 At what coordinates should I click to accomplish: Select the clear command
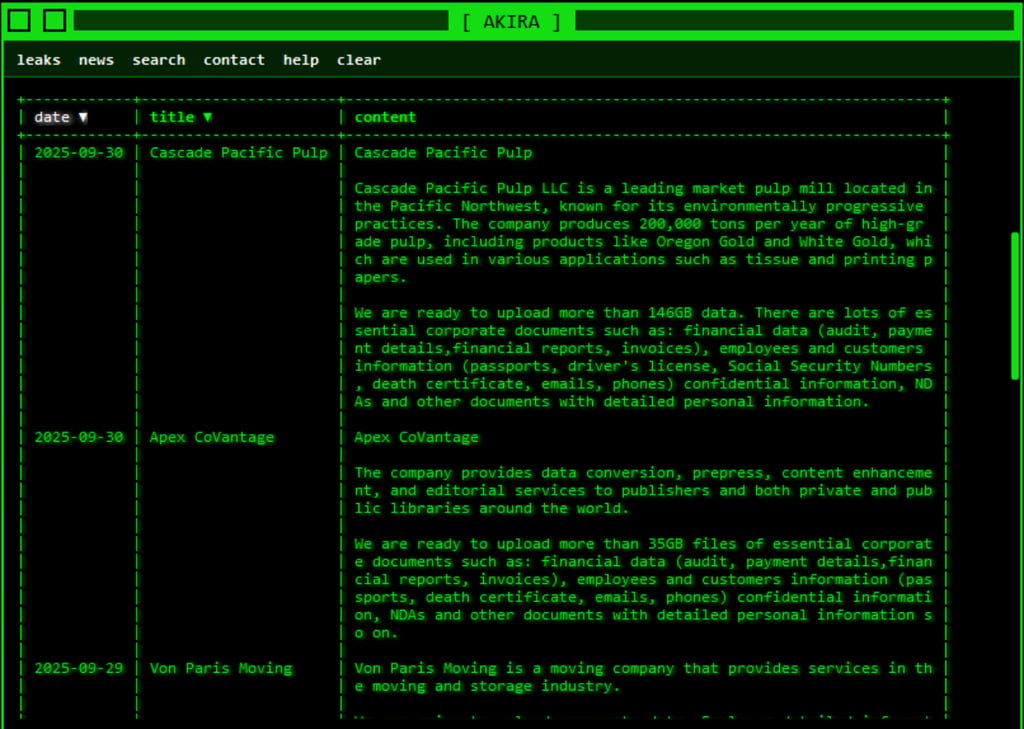[359, 60]
